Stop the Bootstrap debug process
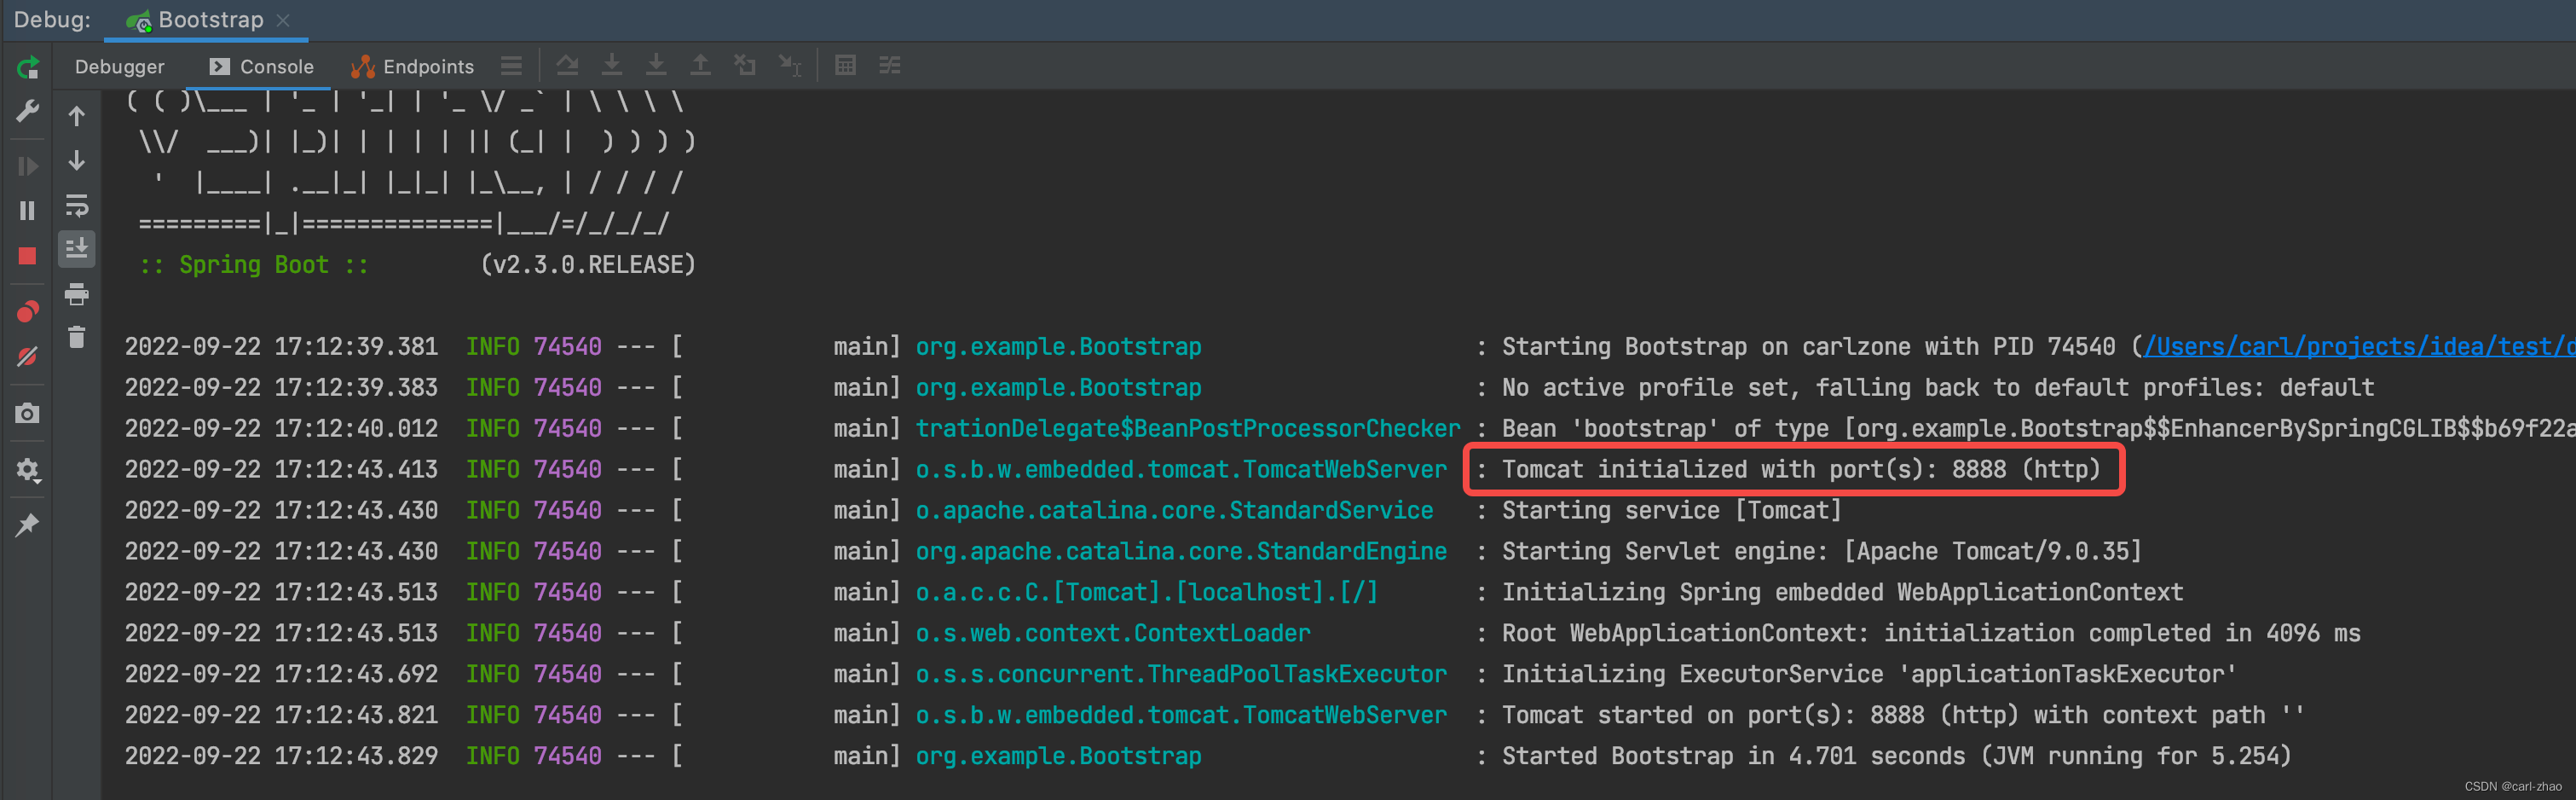2576x800 pixels. point(28,256)
